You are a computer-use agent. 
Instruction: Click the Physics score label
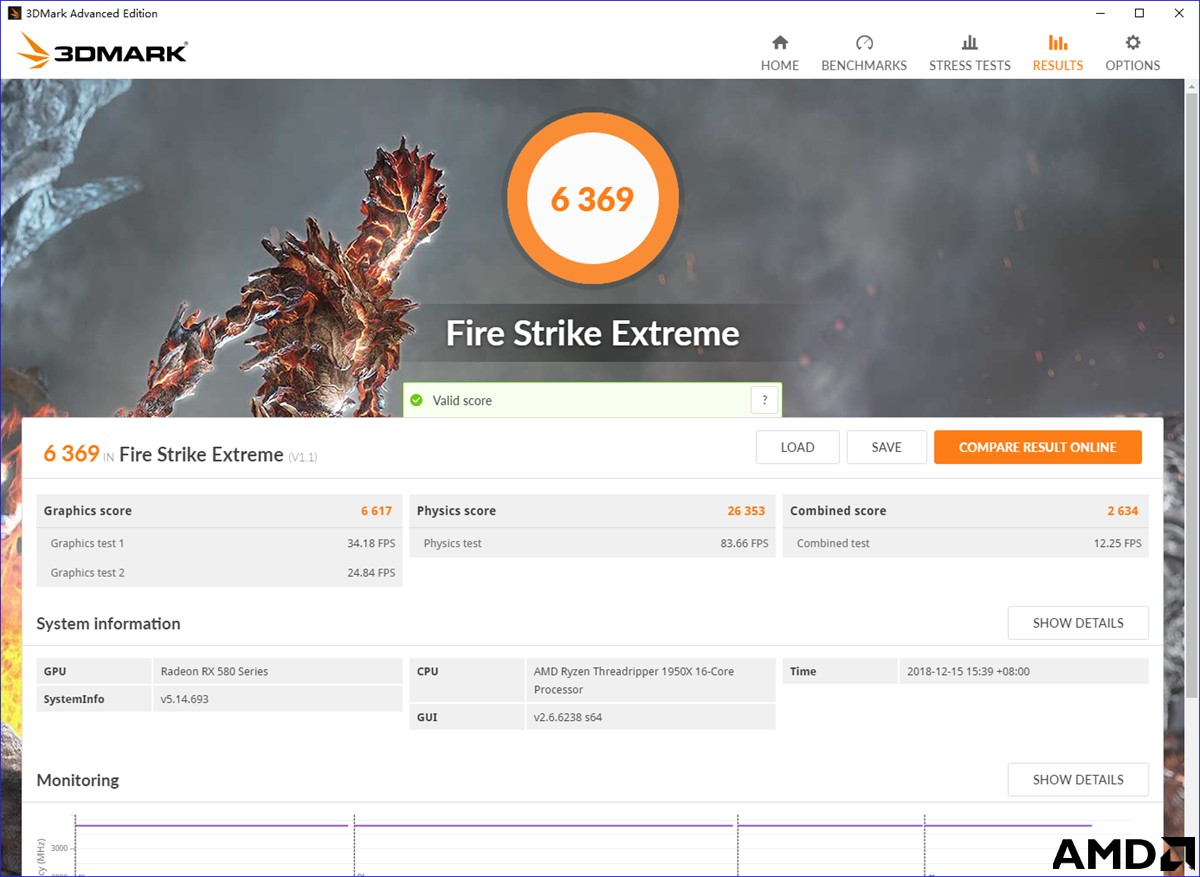pyautogui.click(x=456, y=511)
